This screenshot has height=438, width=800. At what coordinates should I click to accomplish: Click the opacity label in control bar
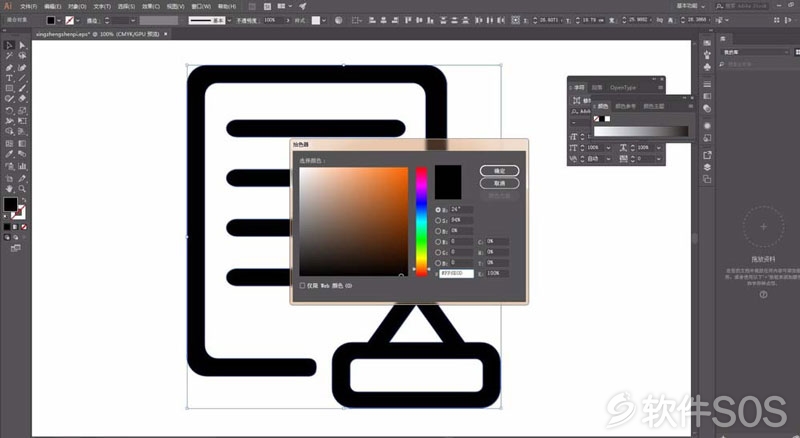coord(247,20)
